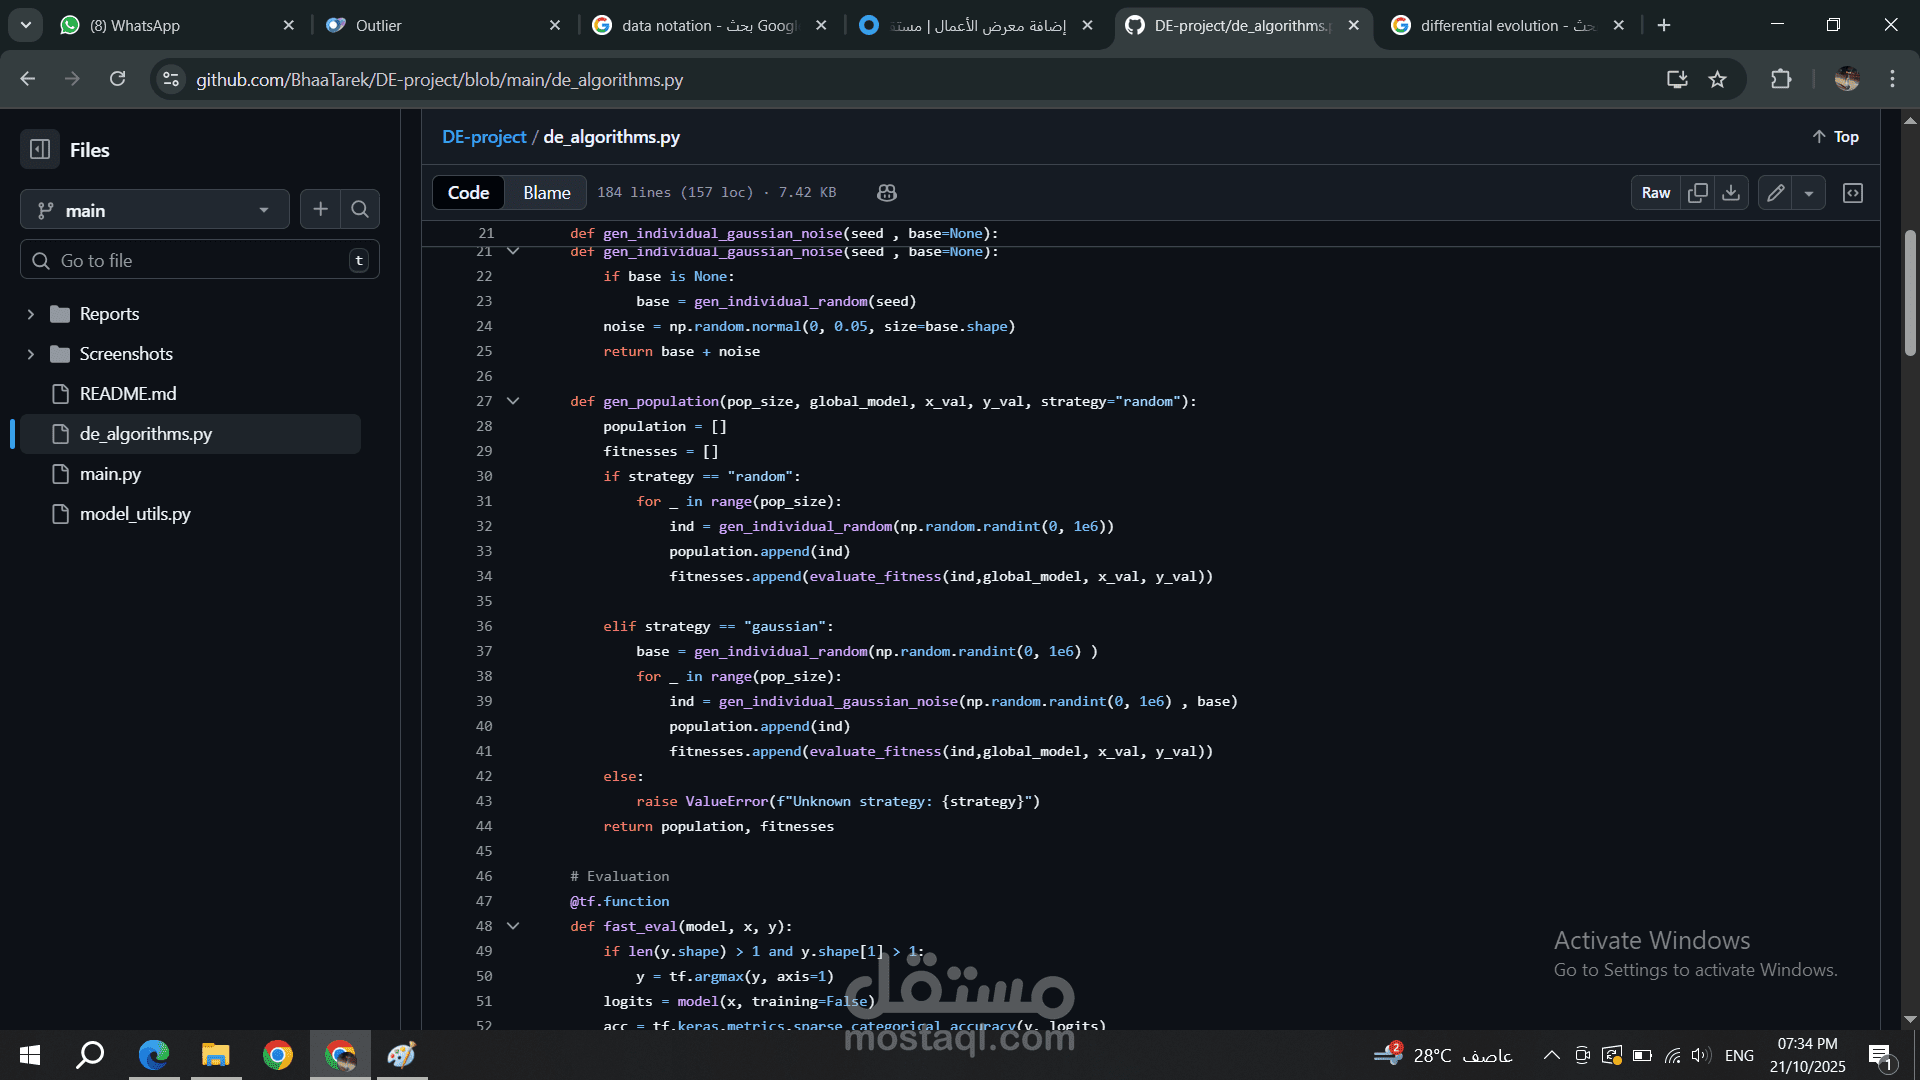Select the Code view toggle

[468, 193]
